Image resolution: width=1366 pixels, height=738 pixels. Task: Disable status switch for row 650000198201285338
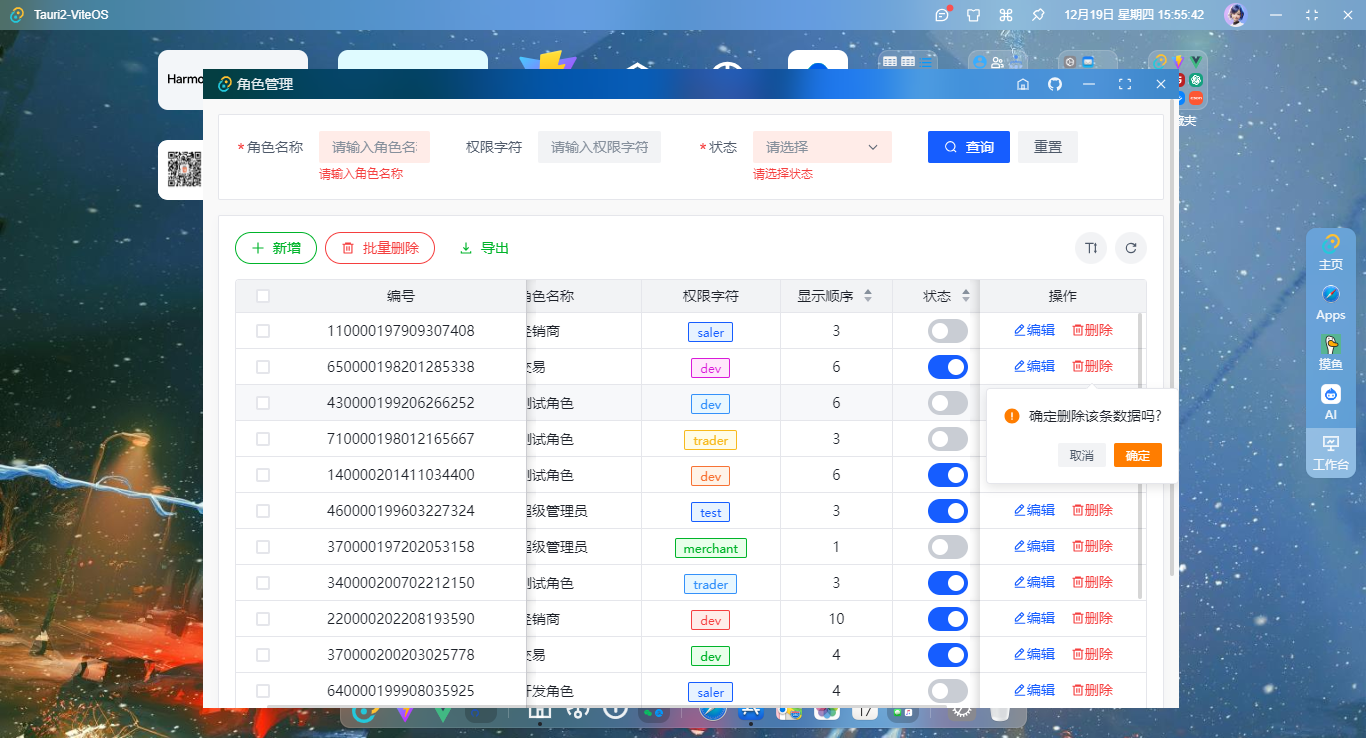pos(947,367)
